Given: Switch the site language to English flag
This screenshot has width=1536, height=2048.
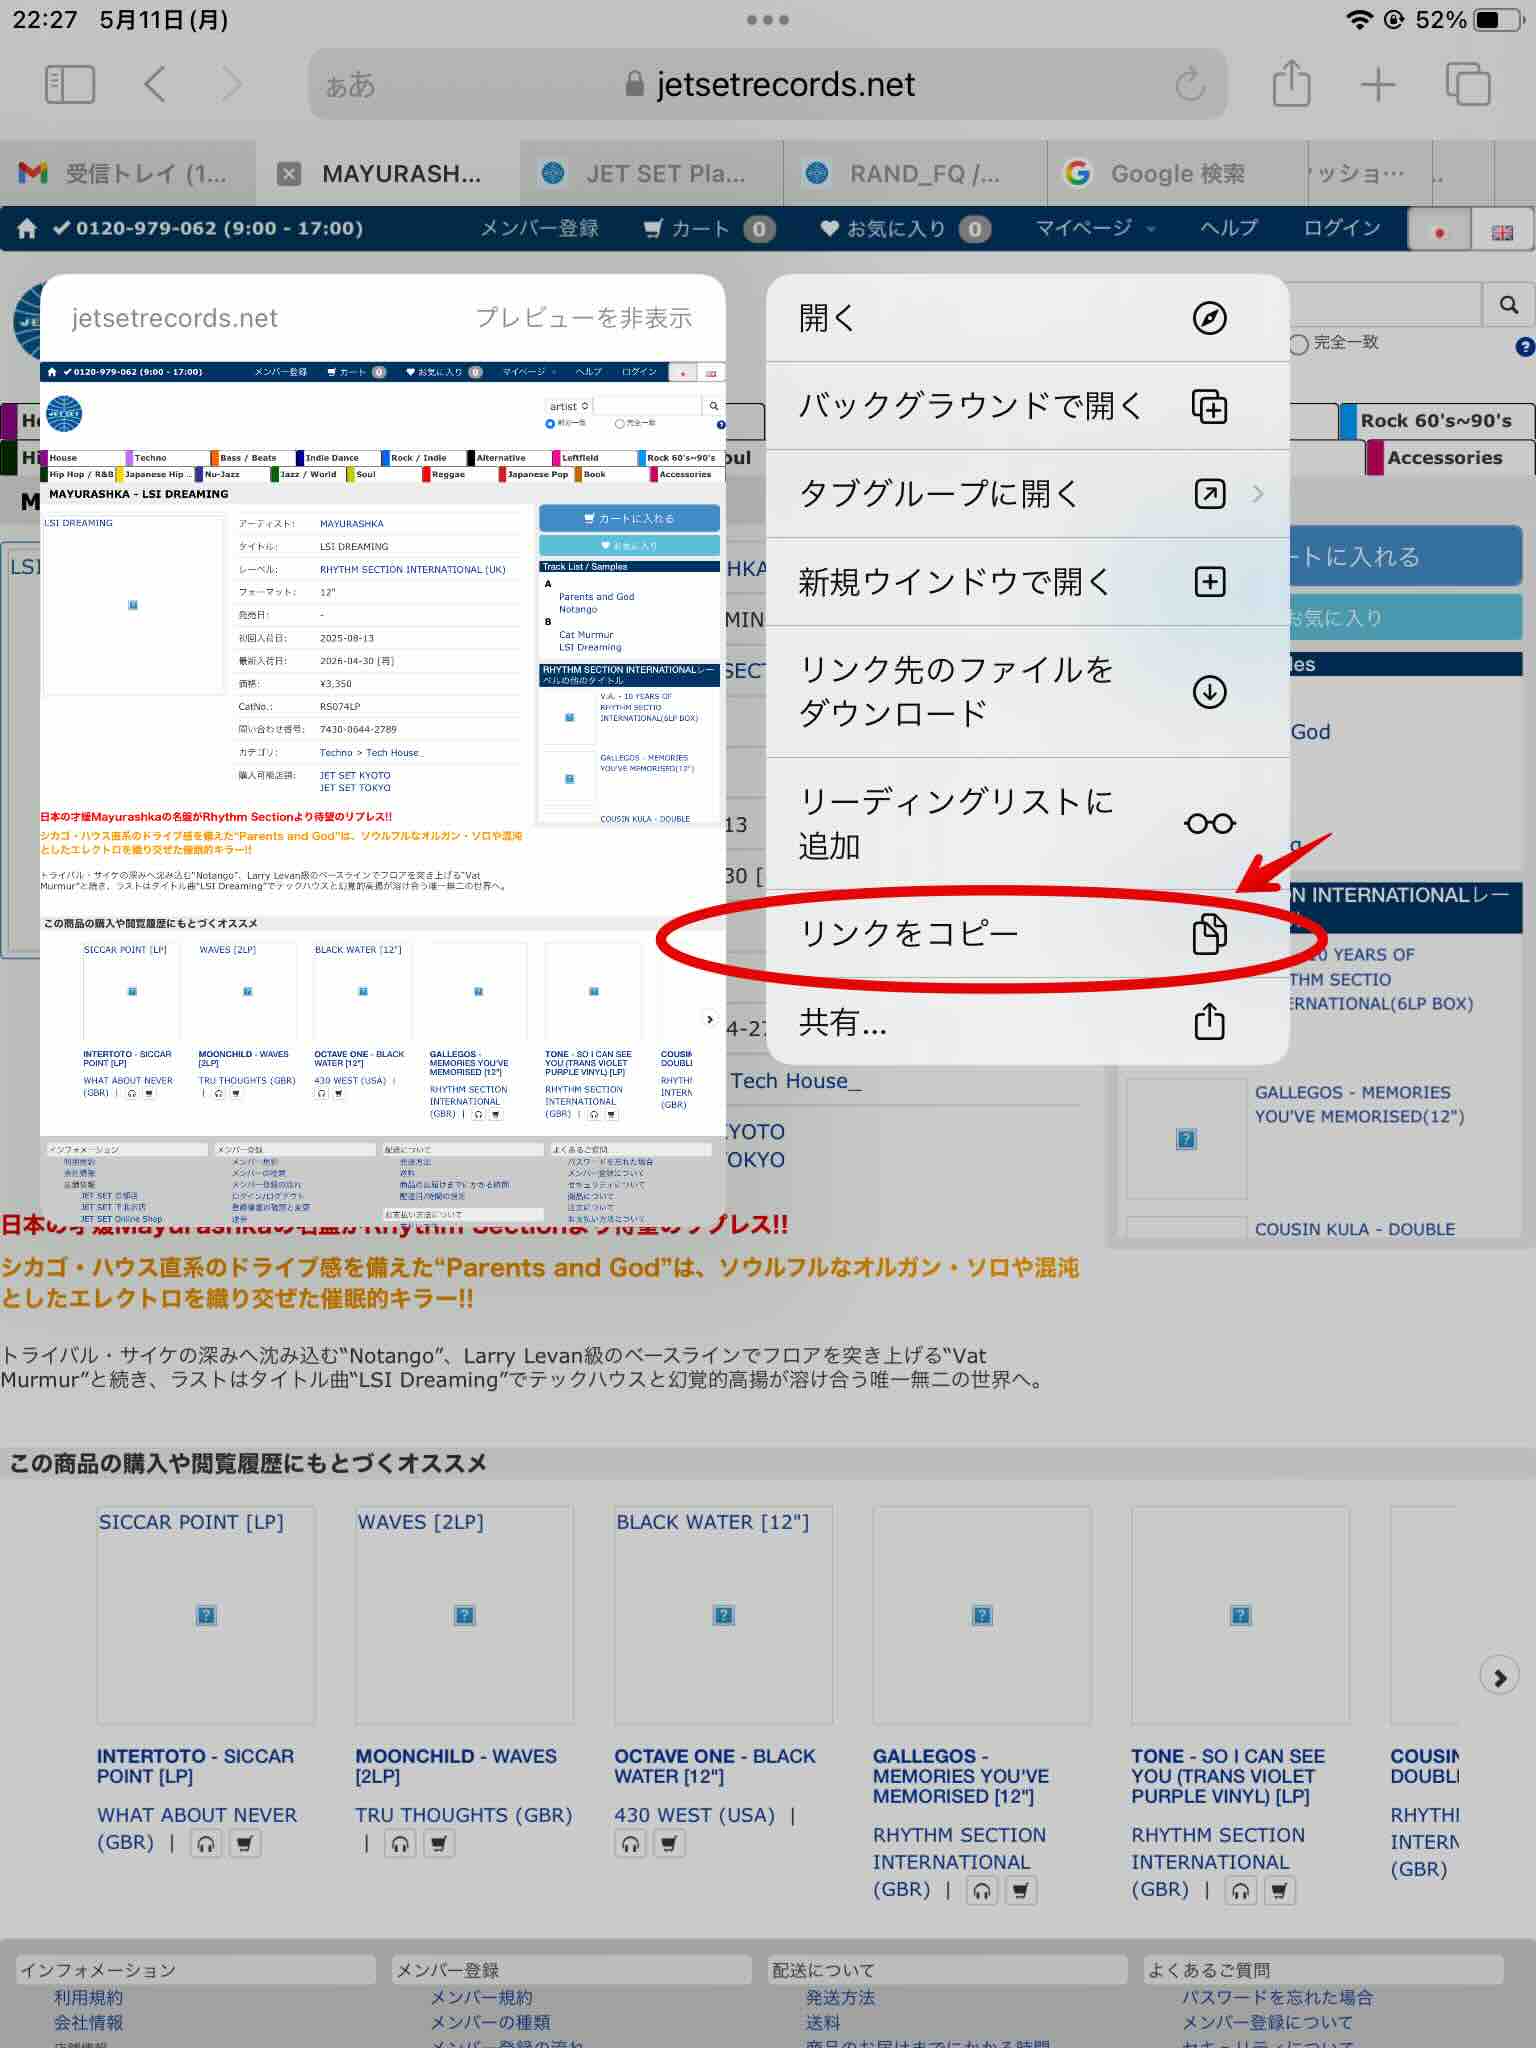Looking at the screenshot, I should (x=1502, y=231).
